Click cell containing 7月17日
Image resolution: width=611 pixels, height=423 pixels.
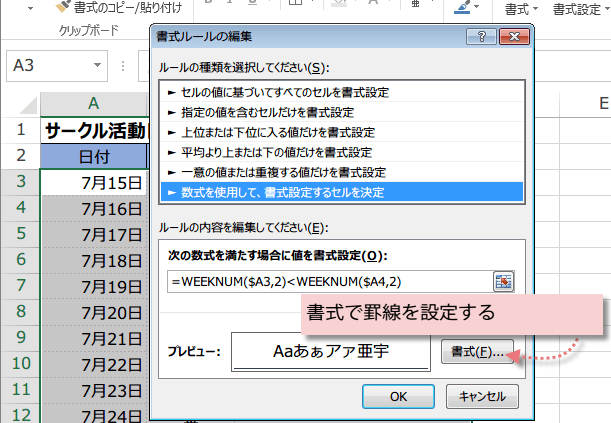pos(94,234)
